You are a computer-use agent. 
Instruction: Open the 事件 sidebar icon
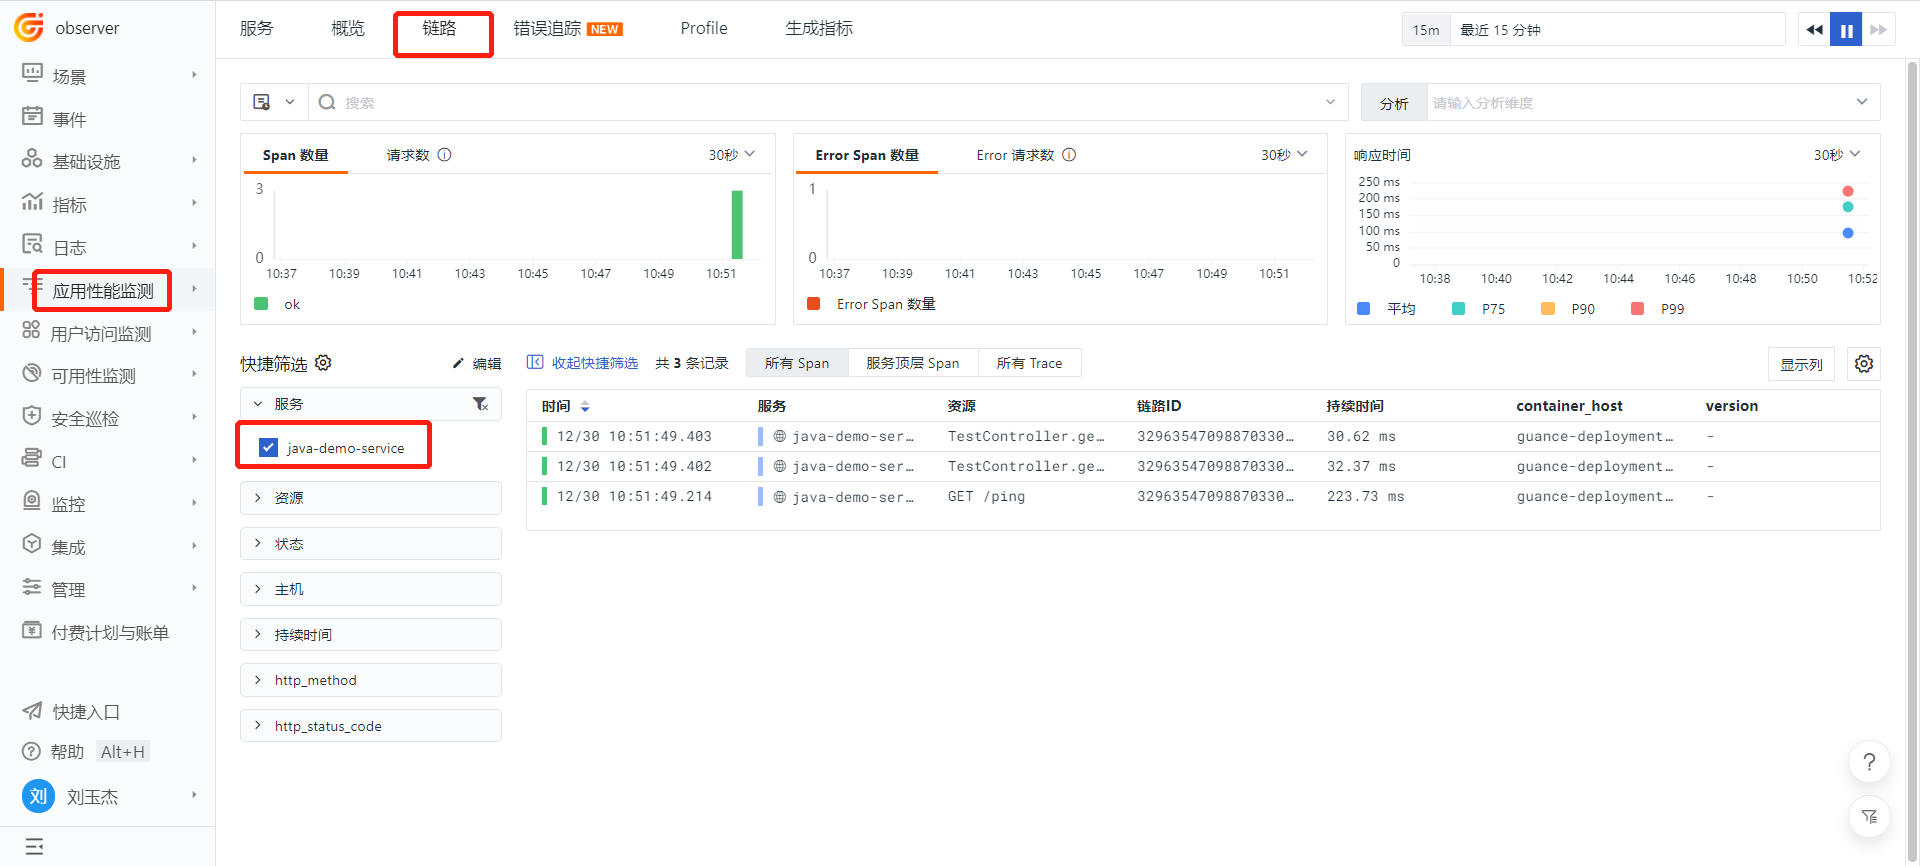point(32,117)
